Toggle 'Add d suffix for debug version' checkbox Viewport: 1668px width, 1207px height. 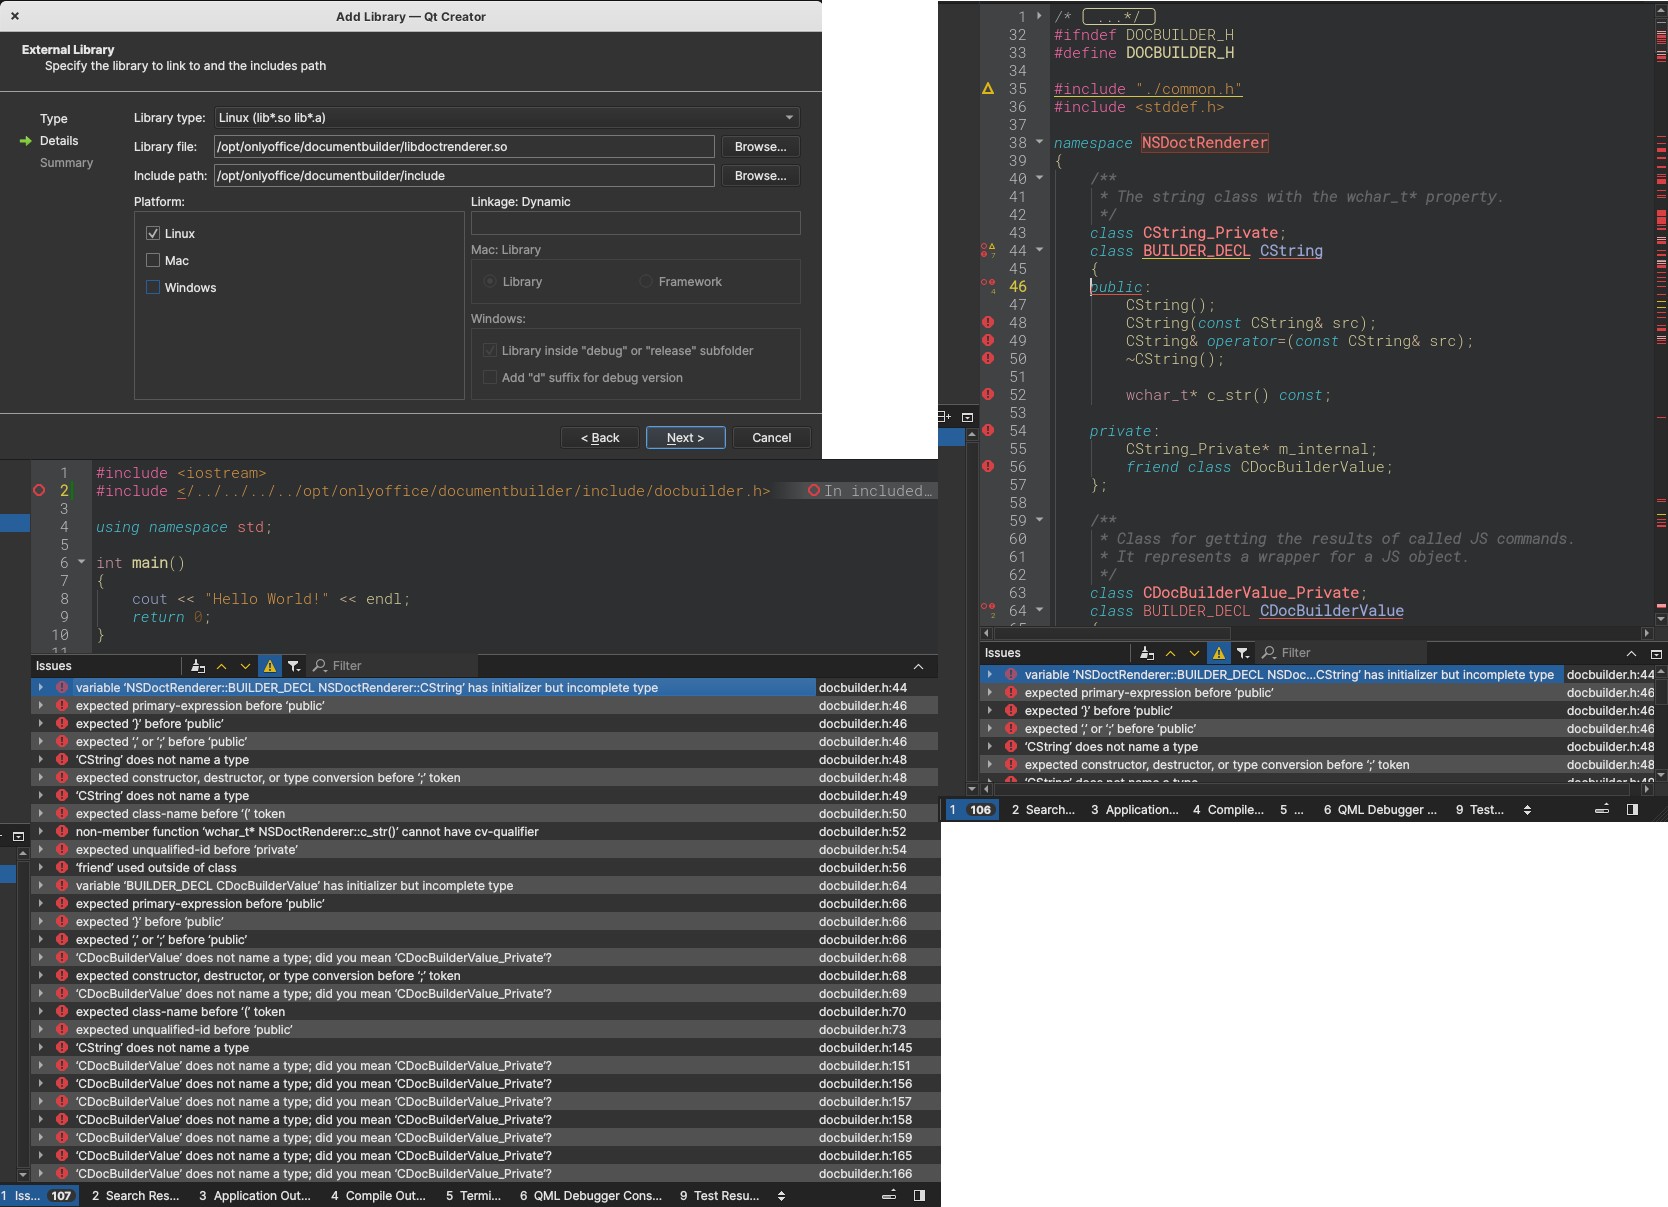point(490,377)
